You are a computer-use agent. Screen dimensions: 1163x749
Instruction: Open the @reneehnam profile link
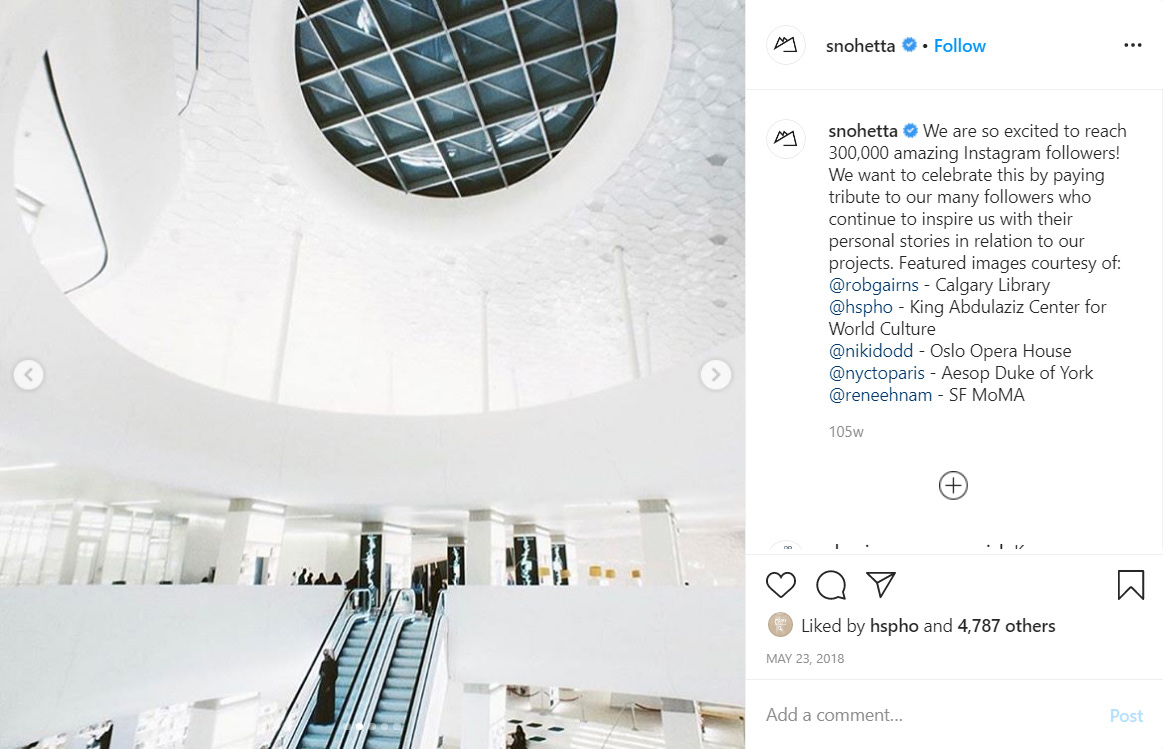point(880,395)
